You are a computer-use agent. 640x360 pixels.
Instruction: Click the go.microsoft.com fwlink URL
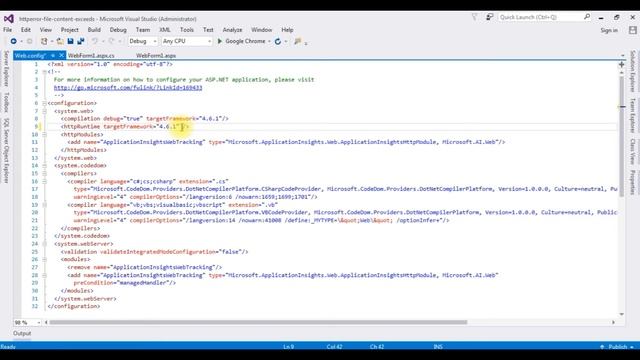[x=128, y=88]
